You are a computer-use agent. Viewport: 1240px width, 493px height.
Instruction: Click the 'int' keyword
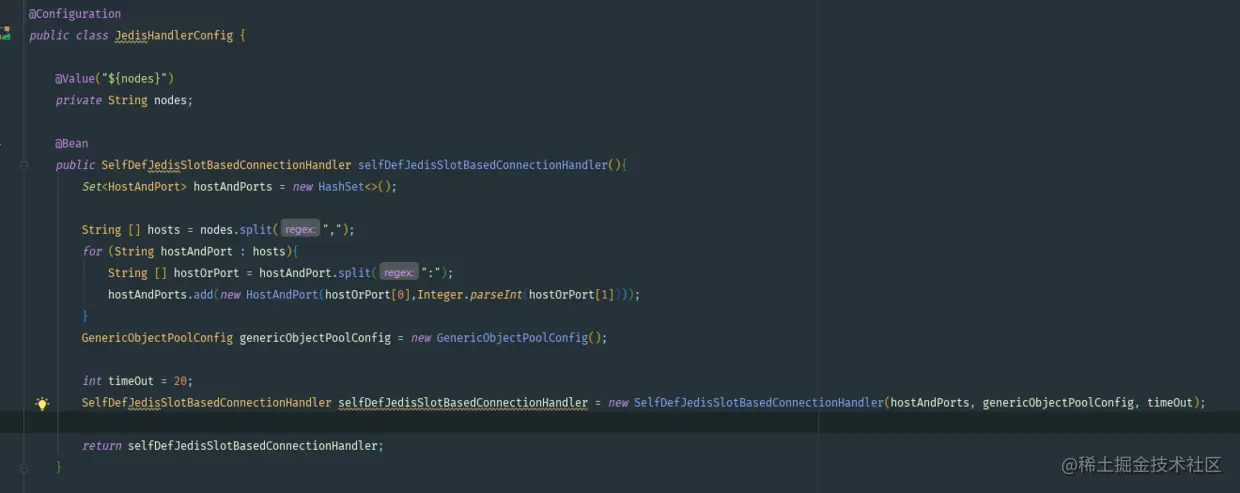pos(92,381)
